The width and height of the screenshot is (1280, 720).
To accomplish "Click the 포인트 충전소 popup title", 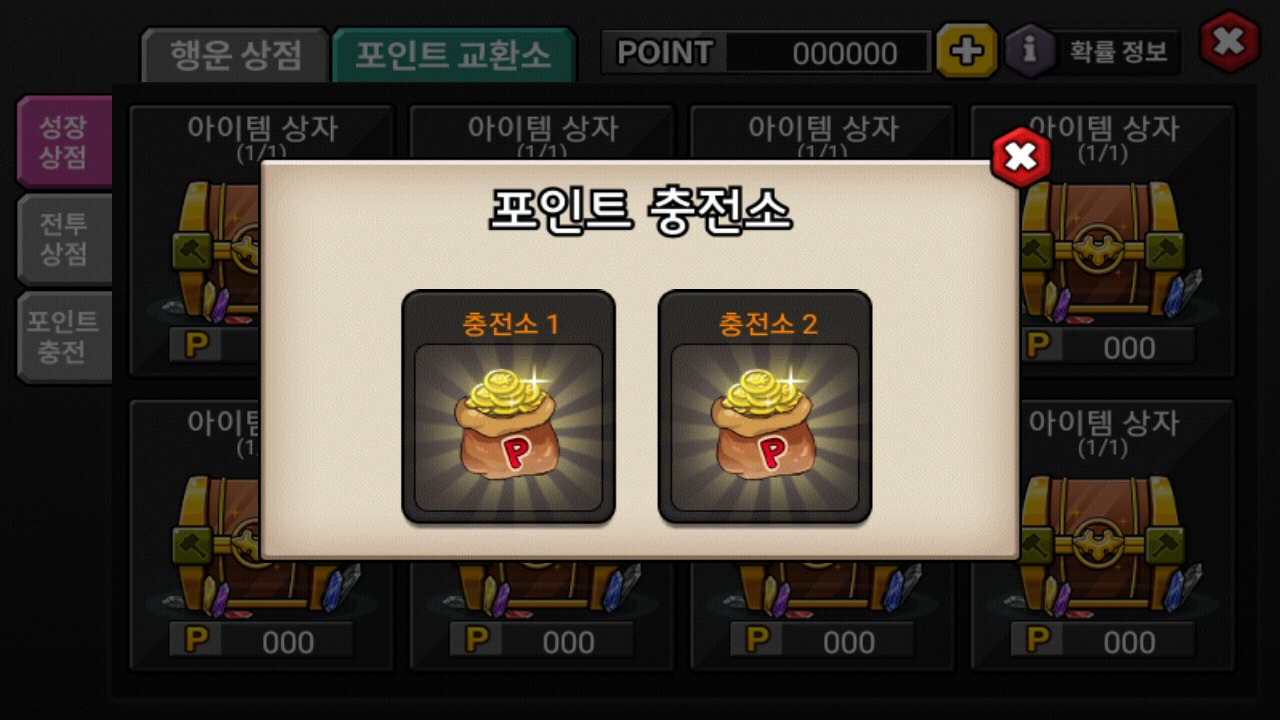I will coord(640,211).
